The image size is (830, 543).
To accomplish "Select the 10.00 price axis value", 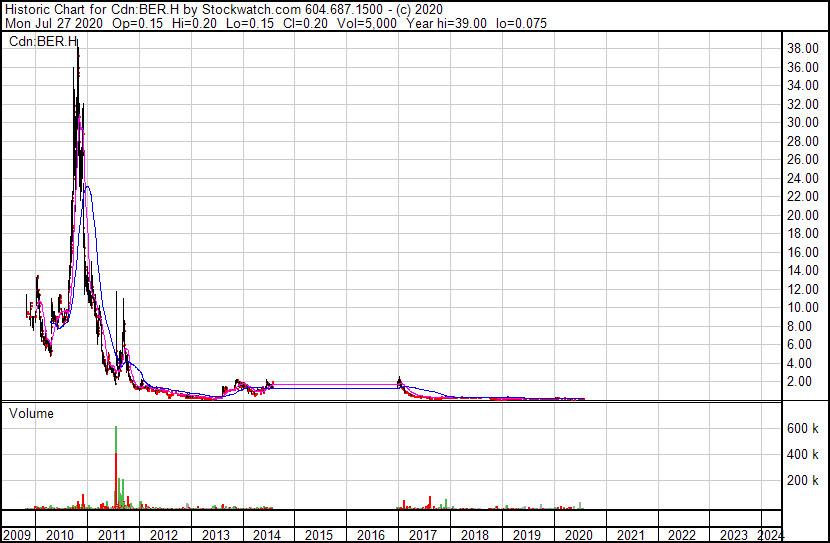I will tap(803, 307).
